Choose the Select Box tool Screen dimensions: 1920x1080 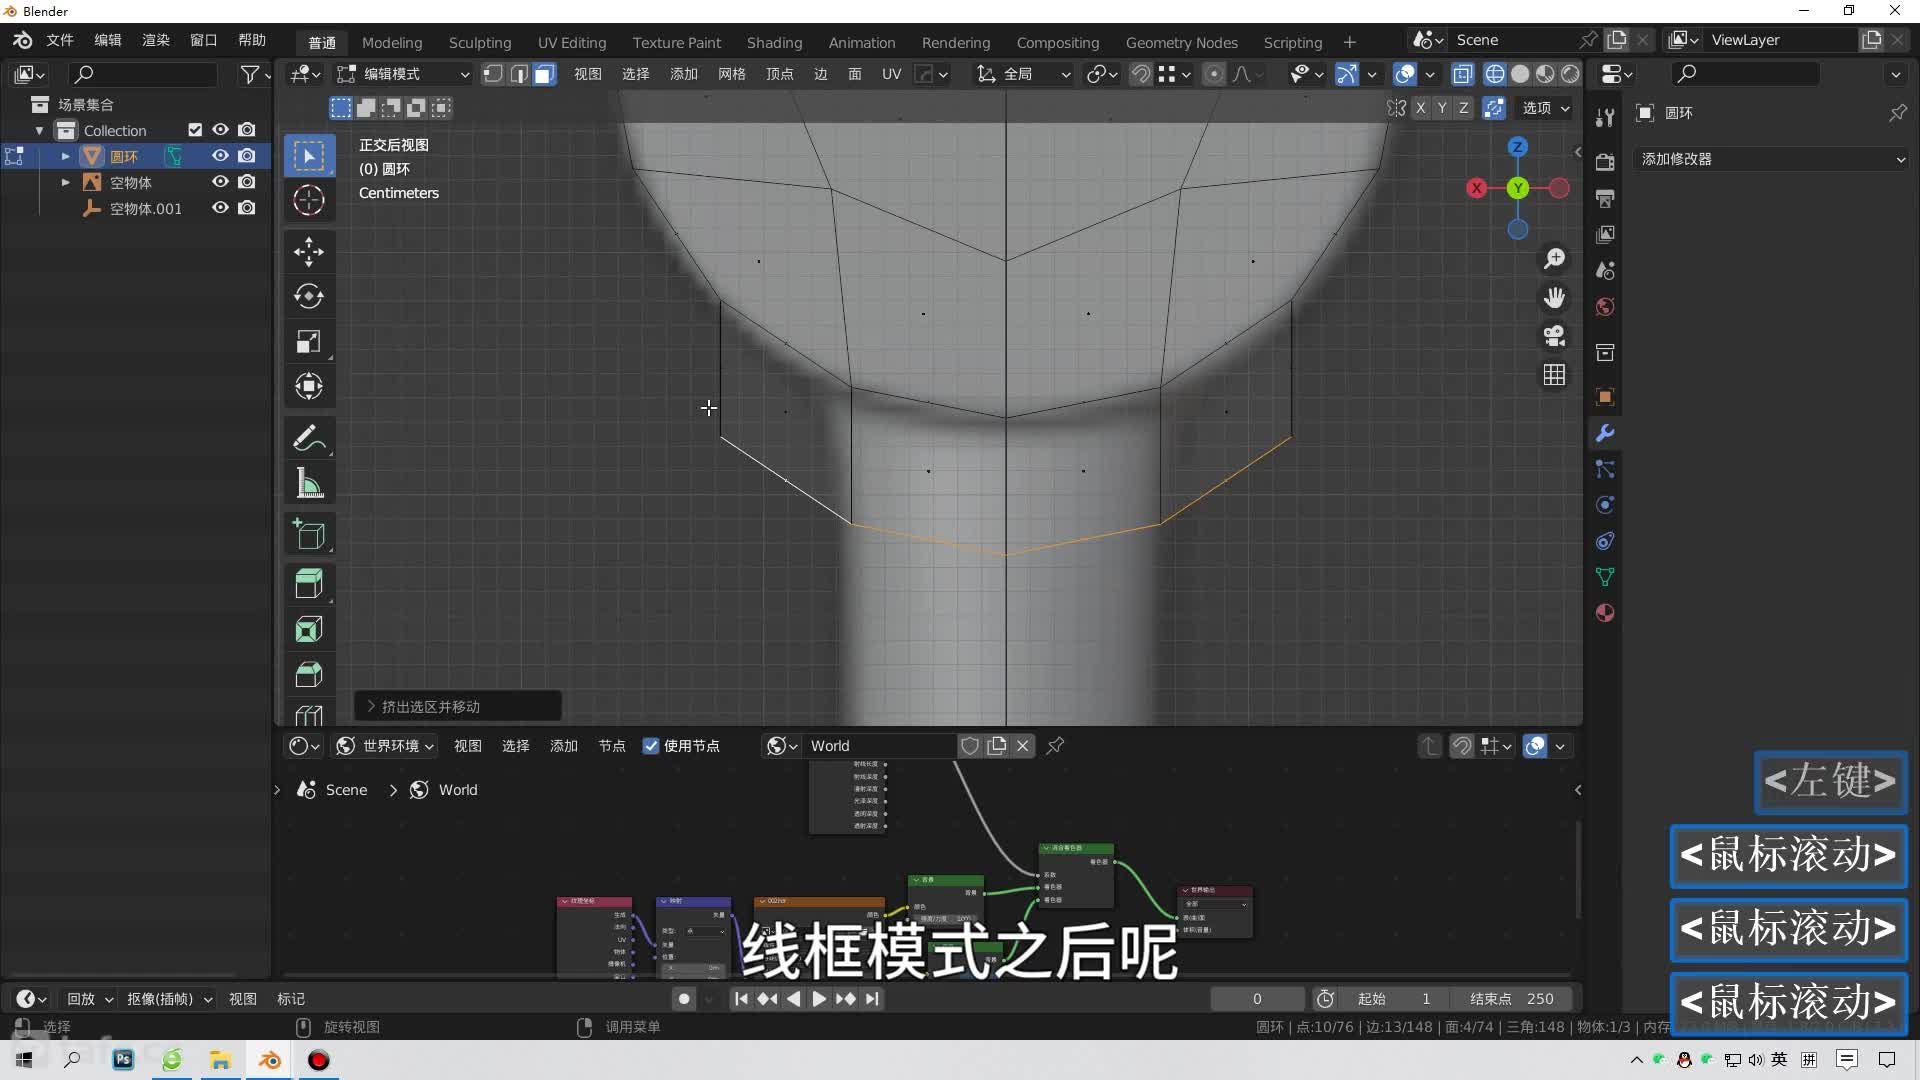(309, 155)
